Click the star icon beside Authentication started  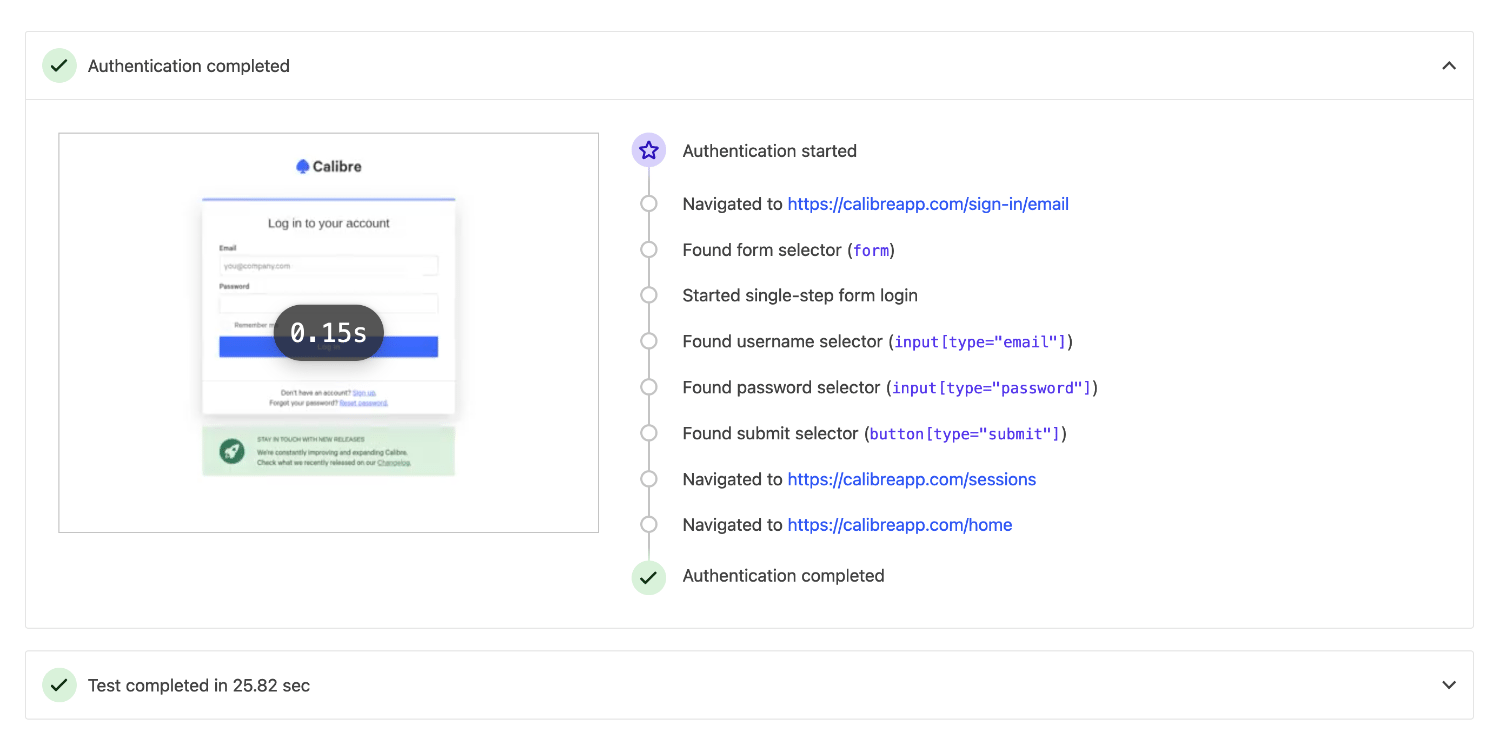[x=648, y=149]
